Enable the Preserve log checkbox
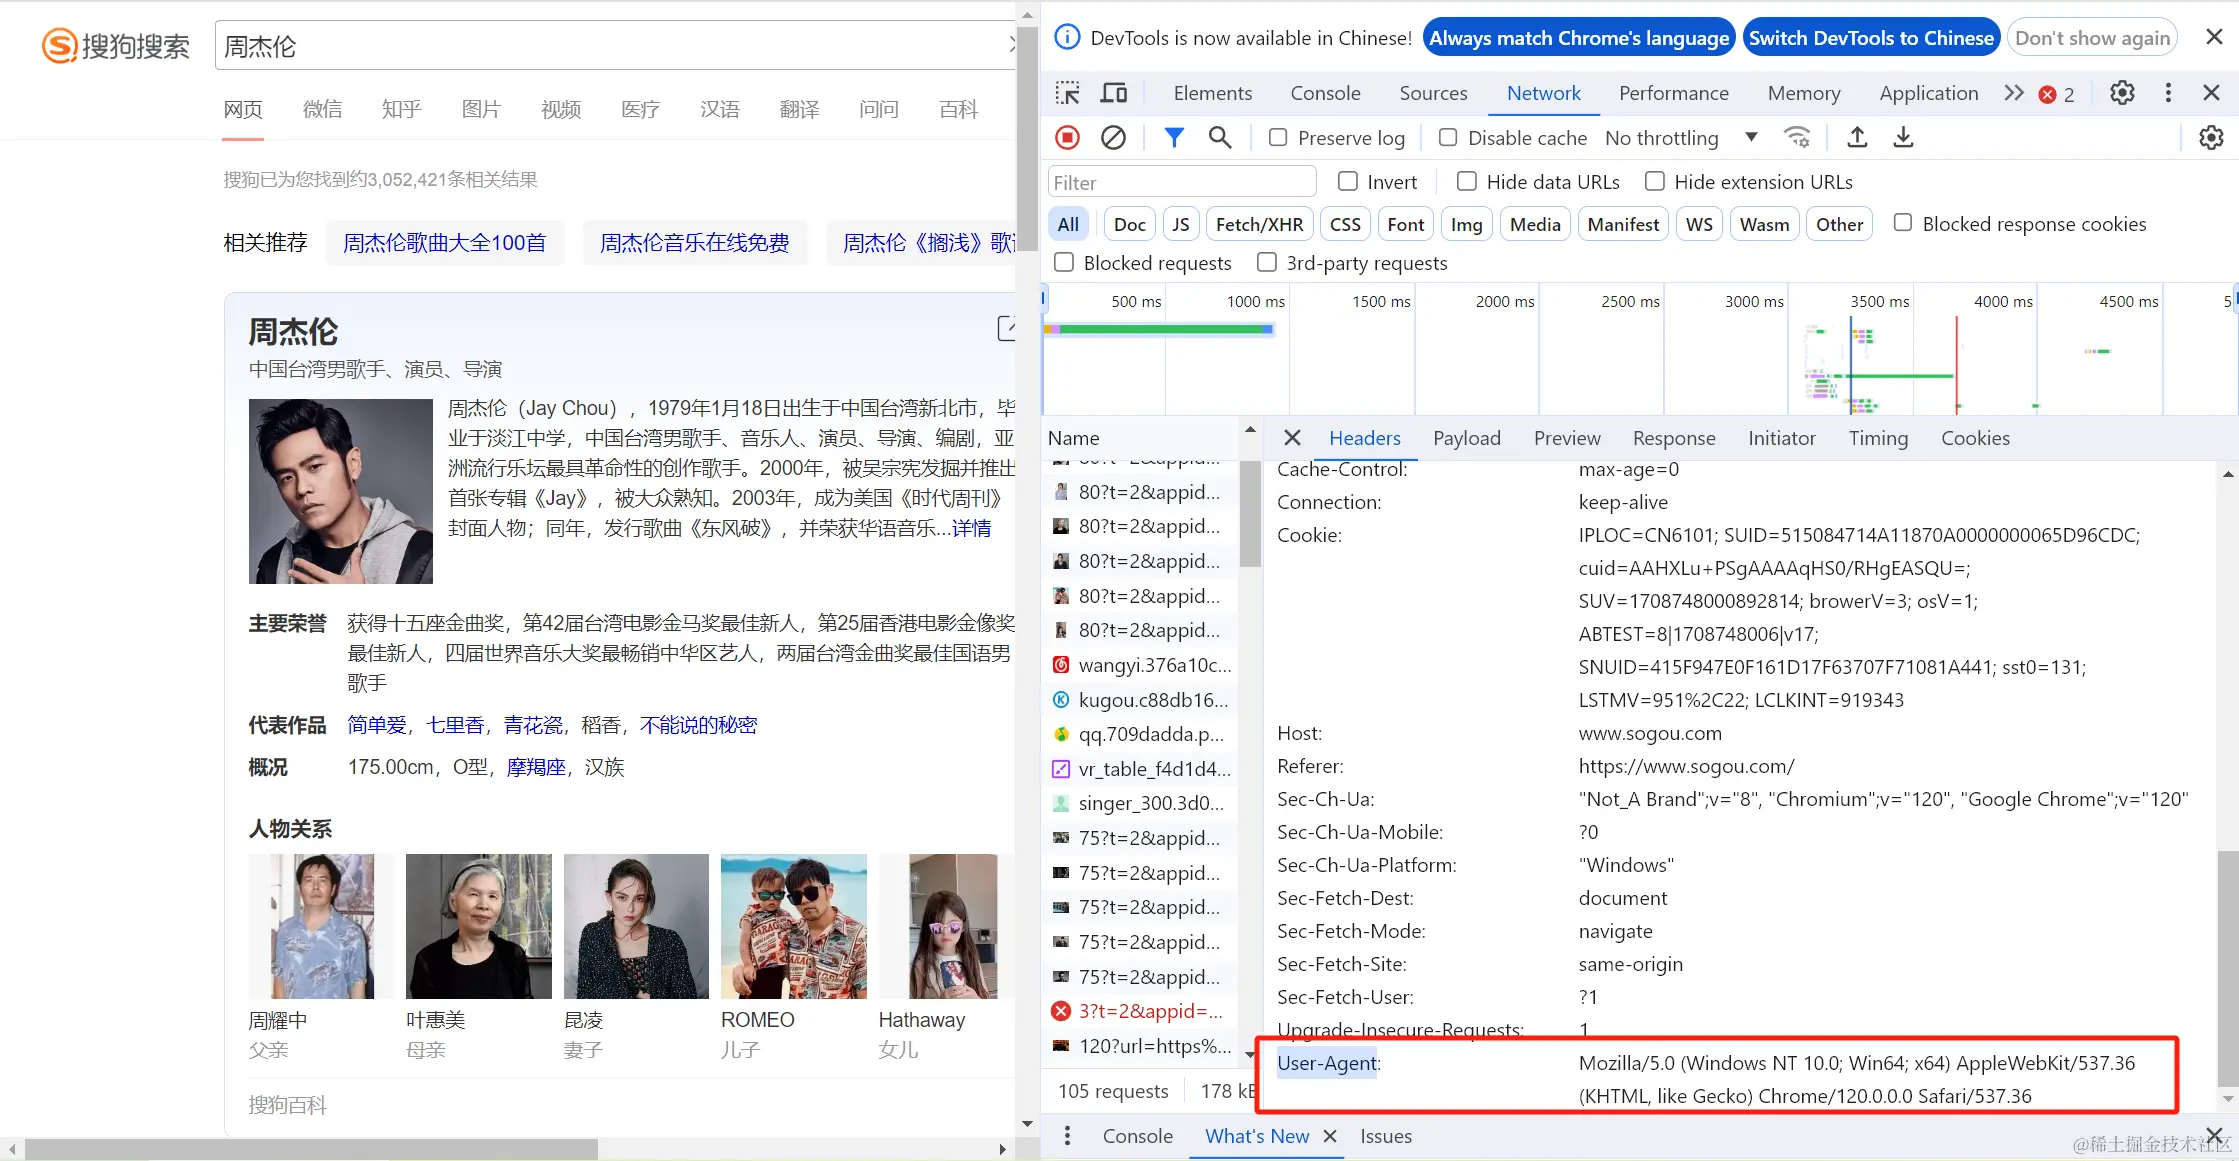Viewport: 2239px width, 1161px height. point(1278,137)
